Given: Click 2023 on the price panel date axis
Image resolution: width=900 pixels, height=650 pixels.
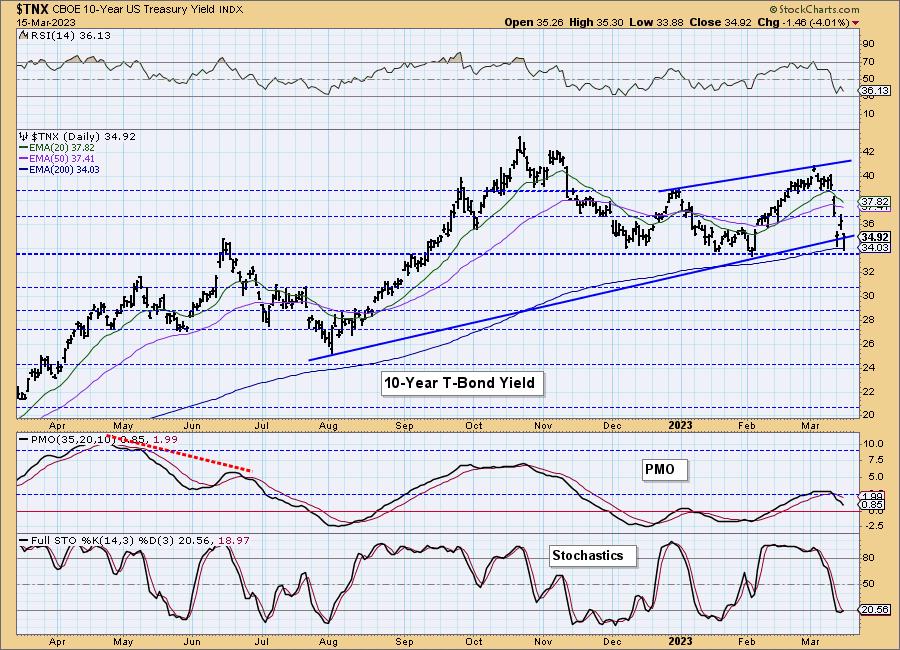Looking at the screenshot, I should tap(681, 426).
